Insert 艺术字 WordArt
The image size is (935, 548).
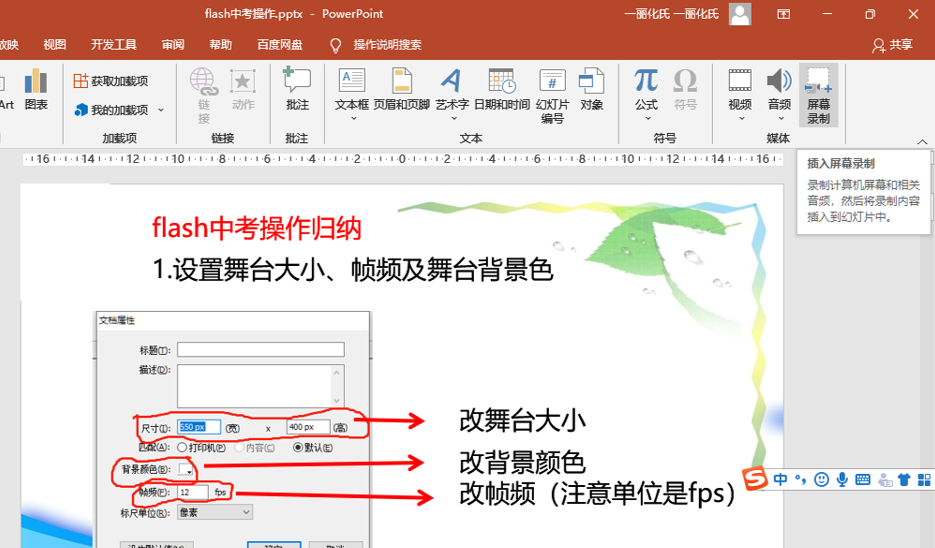pyautogui.click(x=452, y=88)
